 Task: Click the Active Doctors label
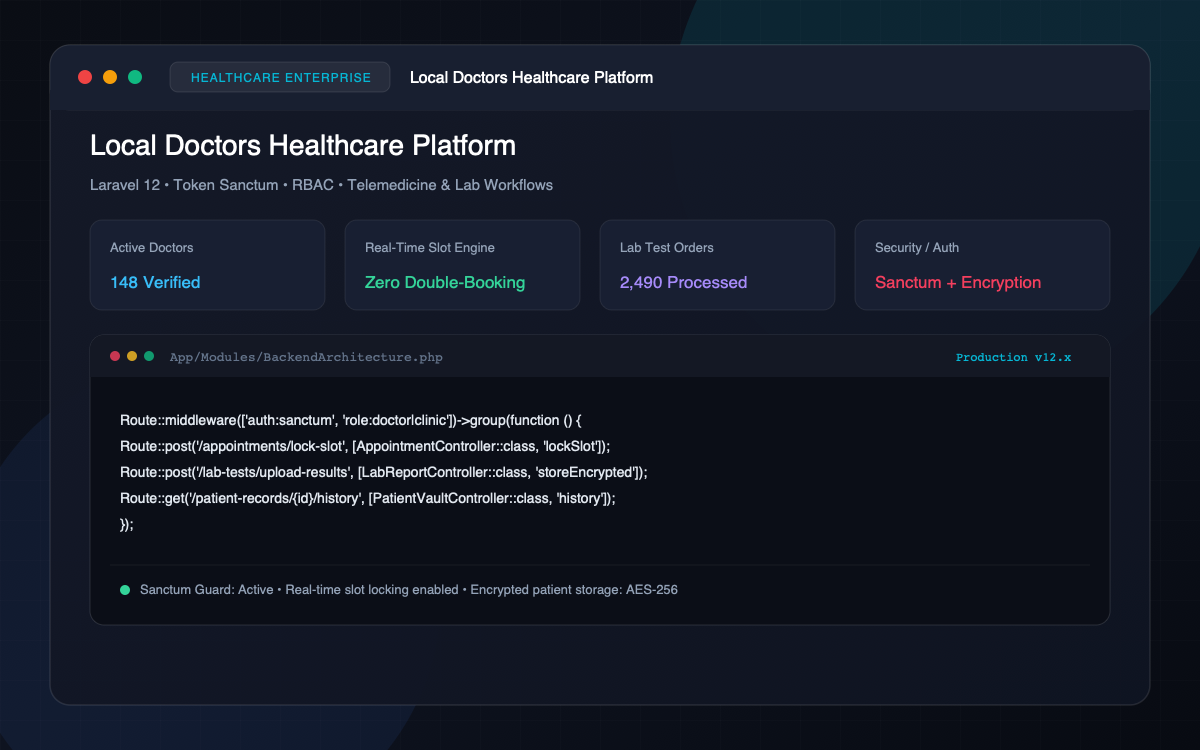(152, 247)
